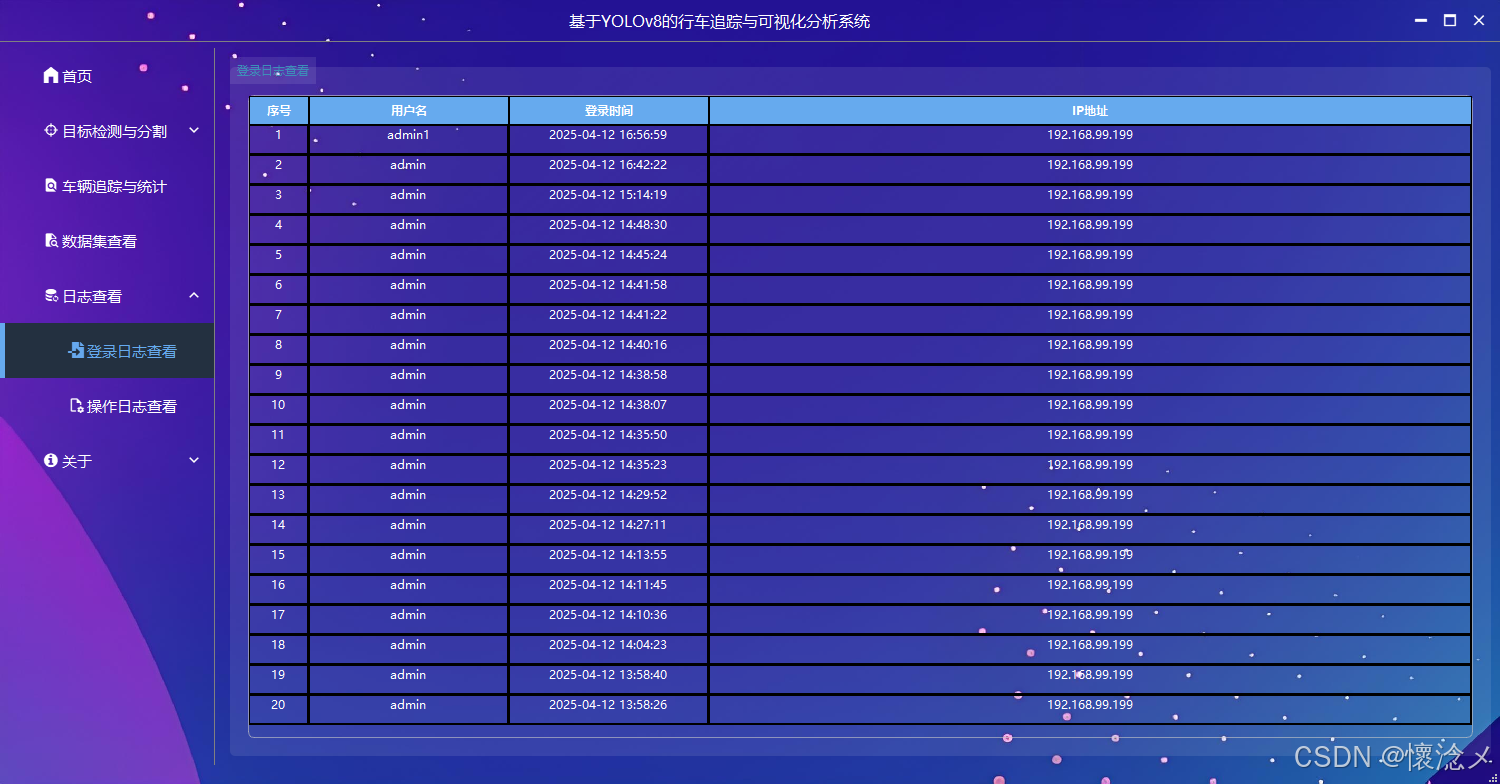1500x784 pixels.
Task: Sort by the IP地址 column header
Action: tap(1090, 110)
